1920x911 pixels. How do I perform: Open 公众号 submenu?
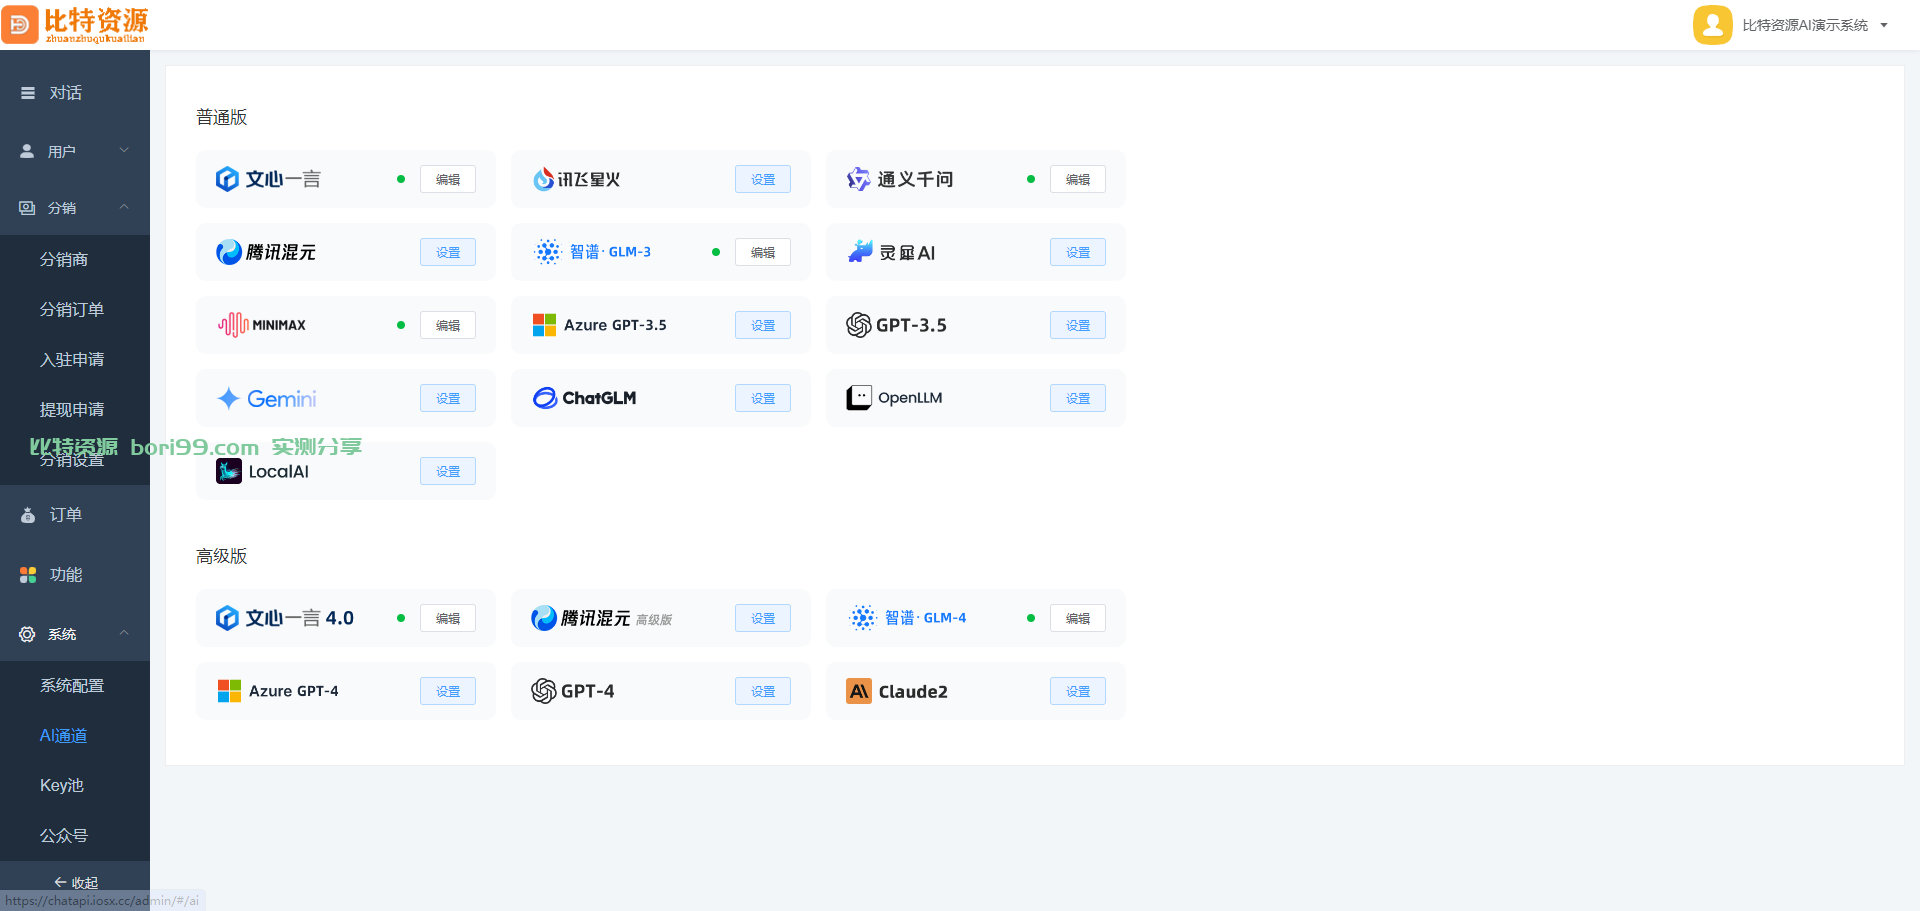[x=75, y=836]
